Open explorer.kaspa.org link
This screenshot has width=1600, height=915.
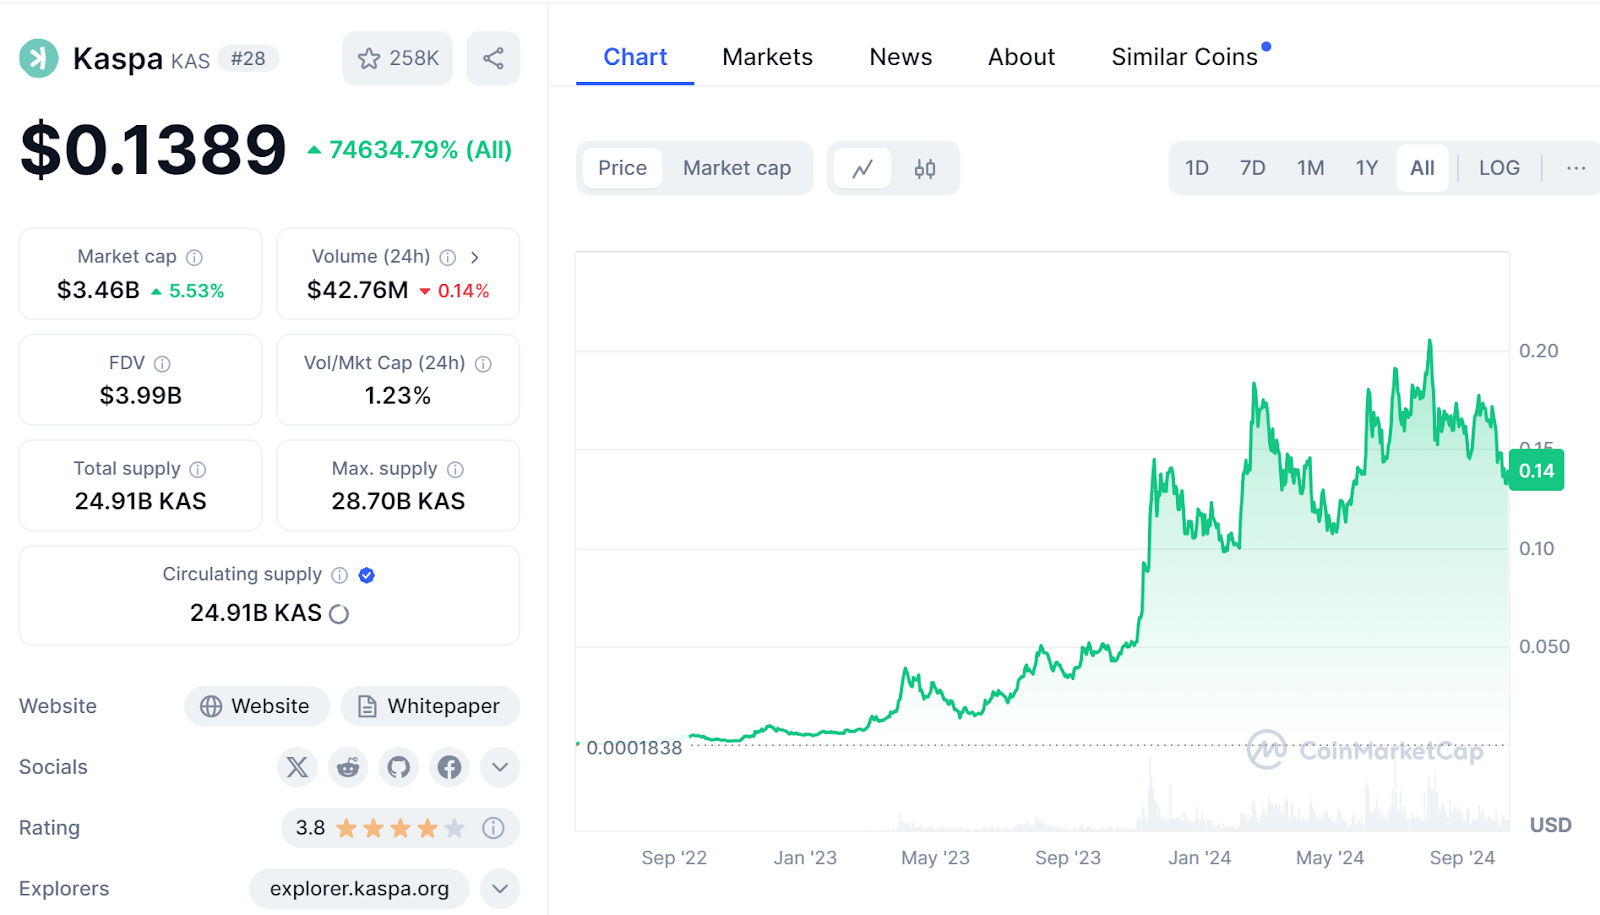[x=359, y=888]
